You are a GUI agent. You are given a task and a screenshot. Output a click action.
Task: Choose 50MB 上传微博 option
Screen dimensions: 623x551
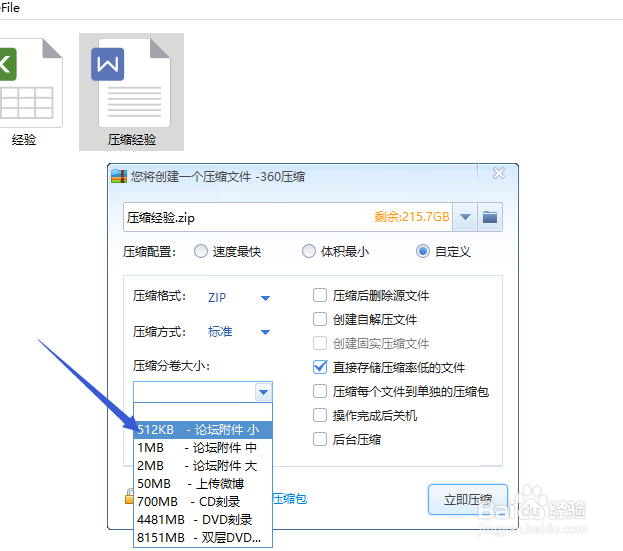[203, 483]
